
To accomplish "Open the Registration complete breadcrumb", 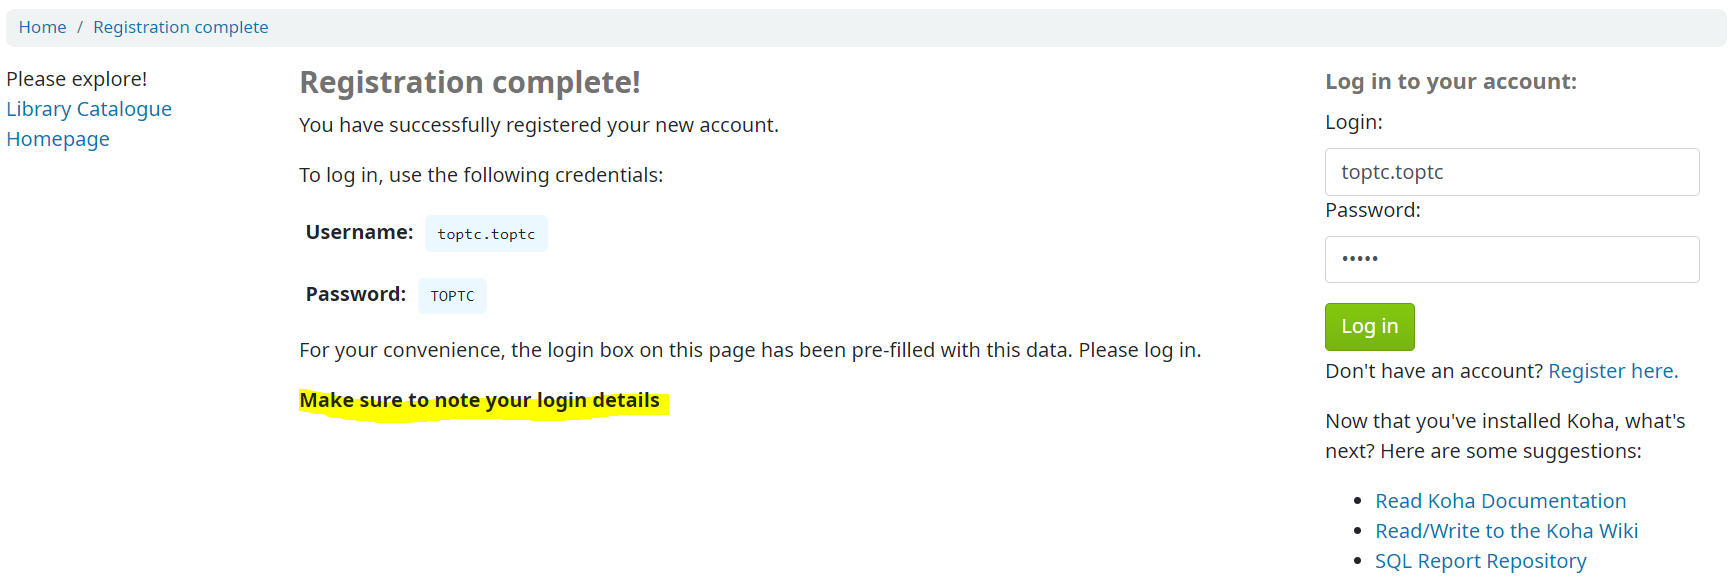I will pyautogui.click(x=180, y=27).
